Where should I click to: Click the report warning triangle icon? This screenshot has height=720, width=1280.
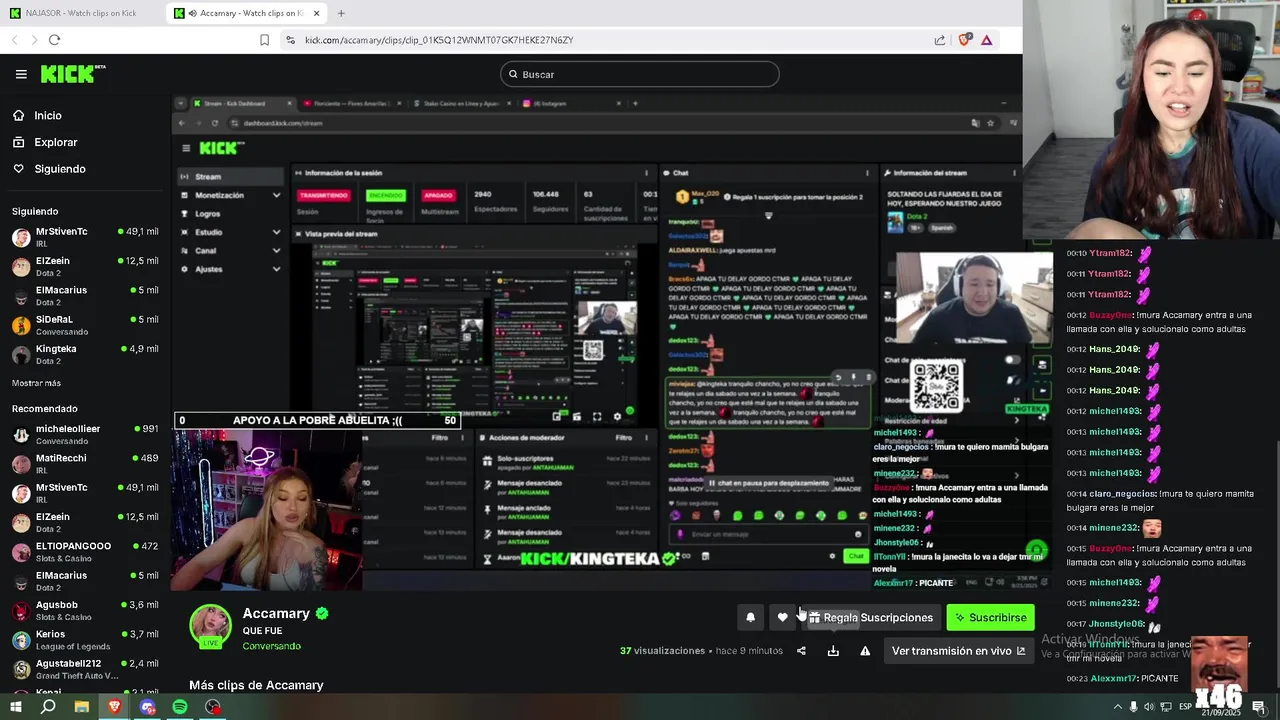tap(865, 651)
